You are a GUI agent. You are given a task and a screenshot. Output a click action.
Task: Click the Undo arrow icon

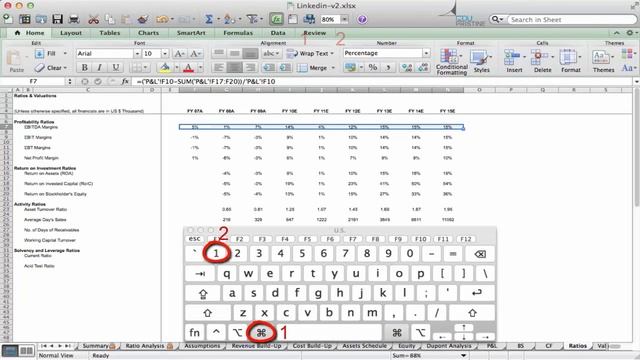pyautogui.click(x=162, y=19)
